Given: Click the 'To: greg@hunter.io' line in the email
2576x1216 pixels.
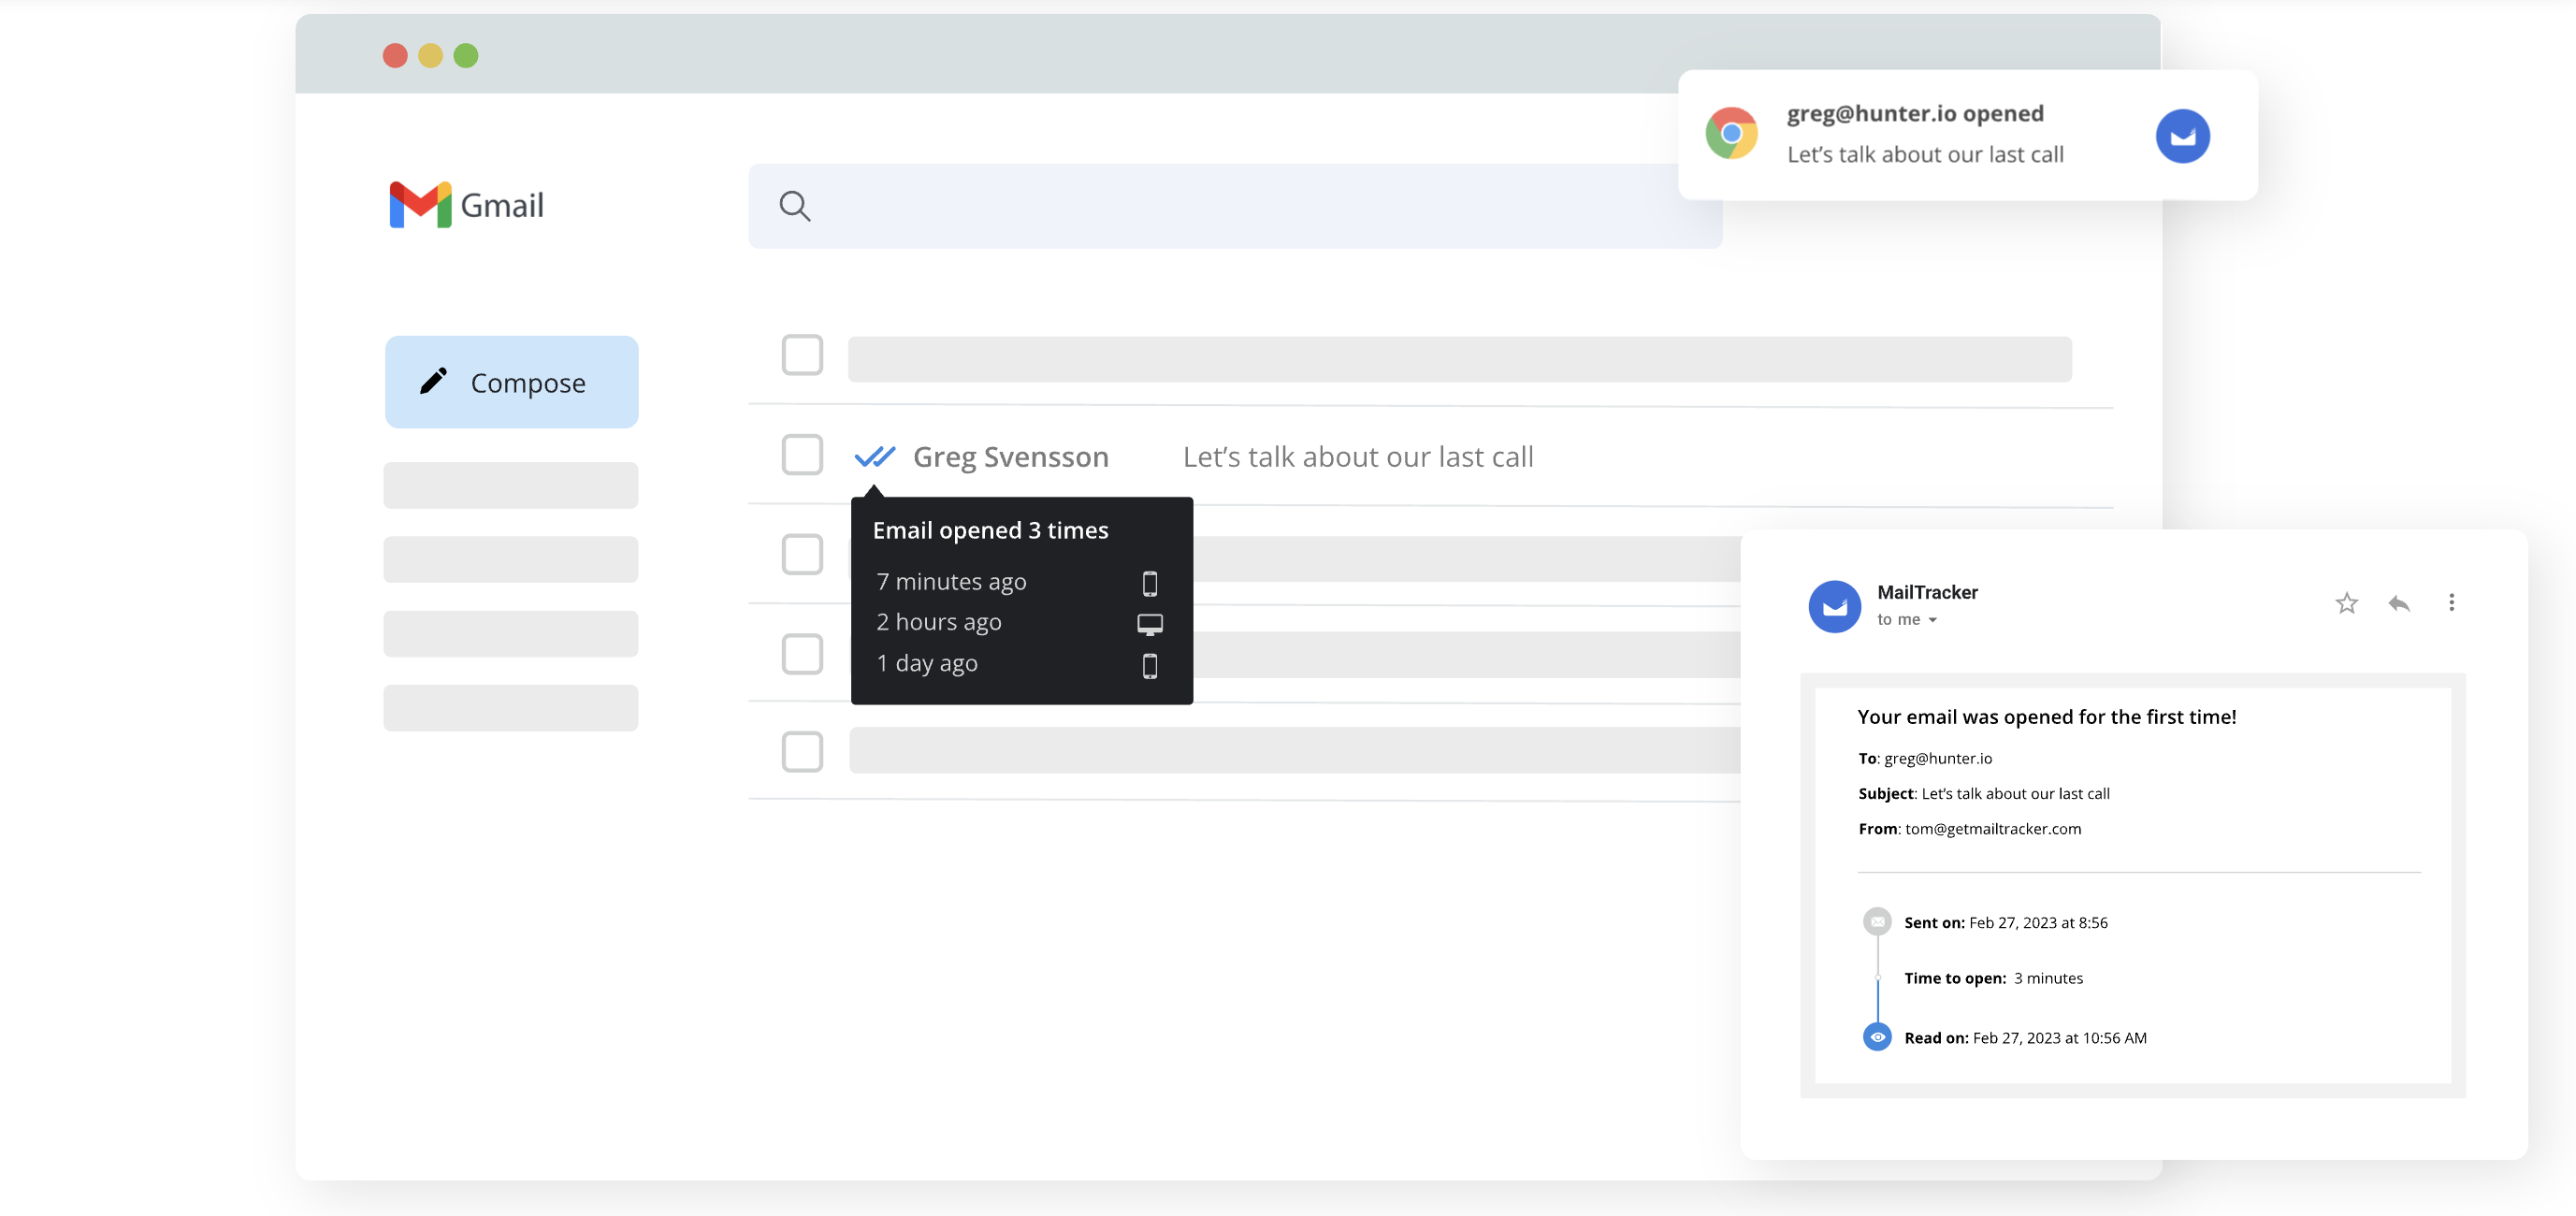Looking at the screenshot, I should click(x=1925, y=758).
